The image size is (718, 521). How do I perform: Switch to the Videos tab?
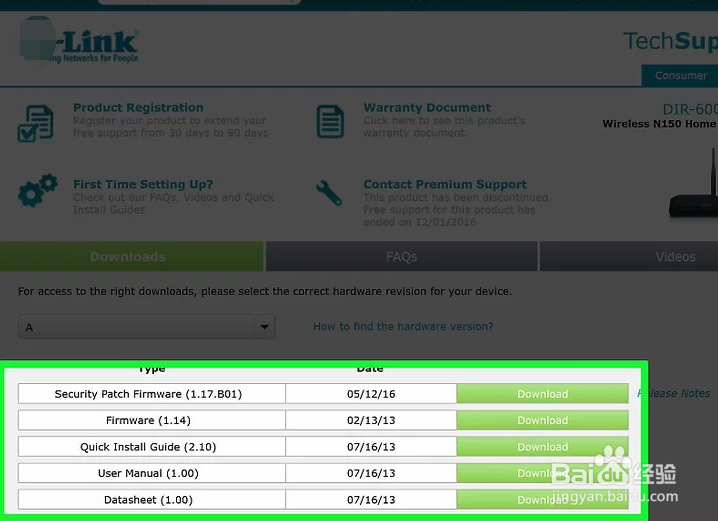coord(675,256)
